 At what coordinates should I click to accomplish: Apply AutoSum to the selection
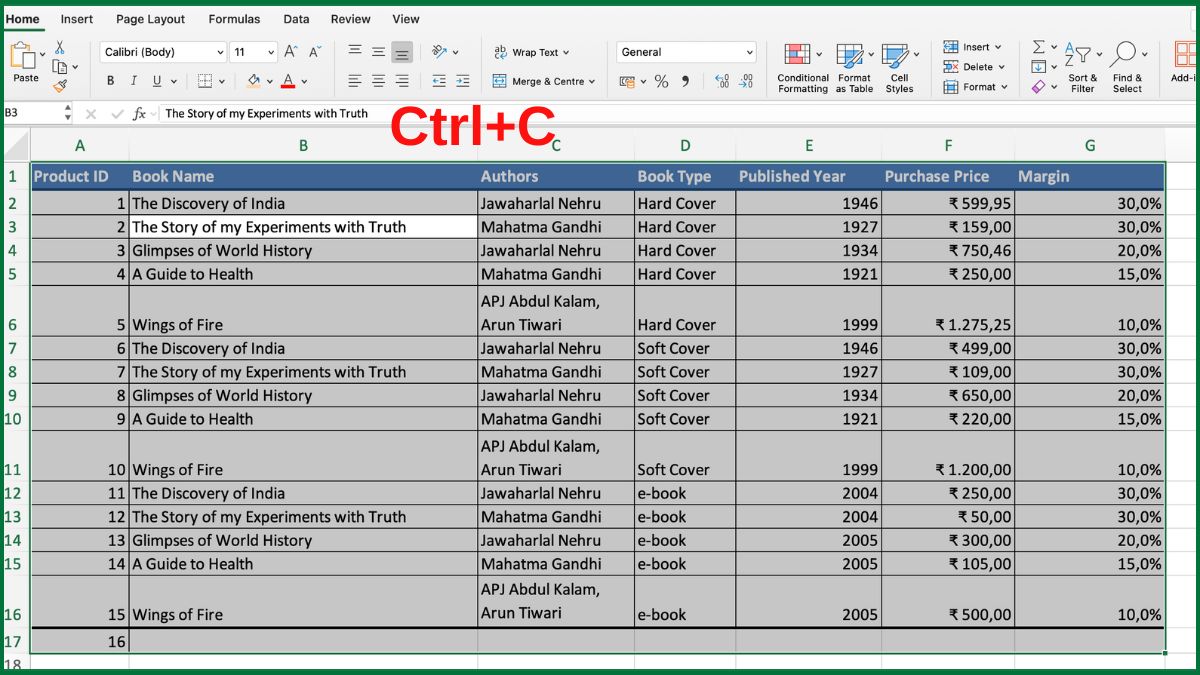pyautogui.click(x=1037, y=46)
